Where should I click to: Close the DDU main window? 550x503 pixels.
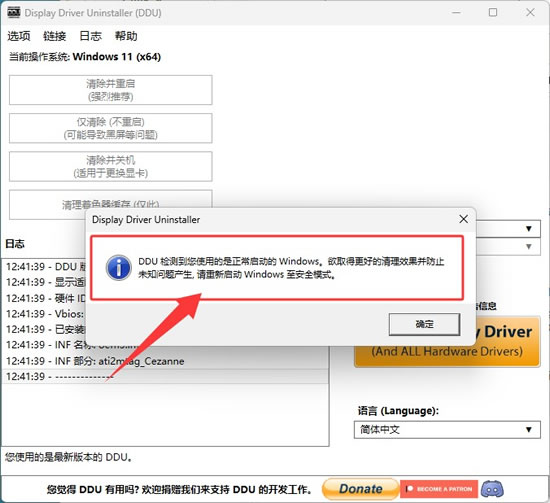pos(530,13)
